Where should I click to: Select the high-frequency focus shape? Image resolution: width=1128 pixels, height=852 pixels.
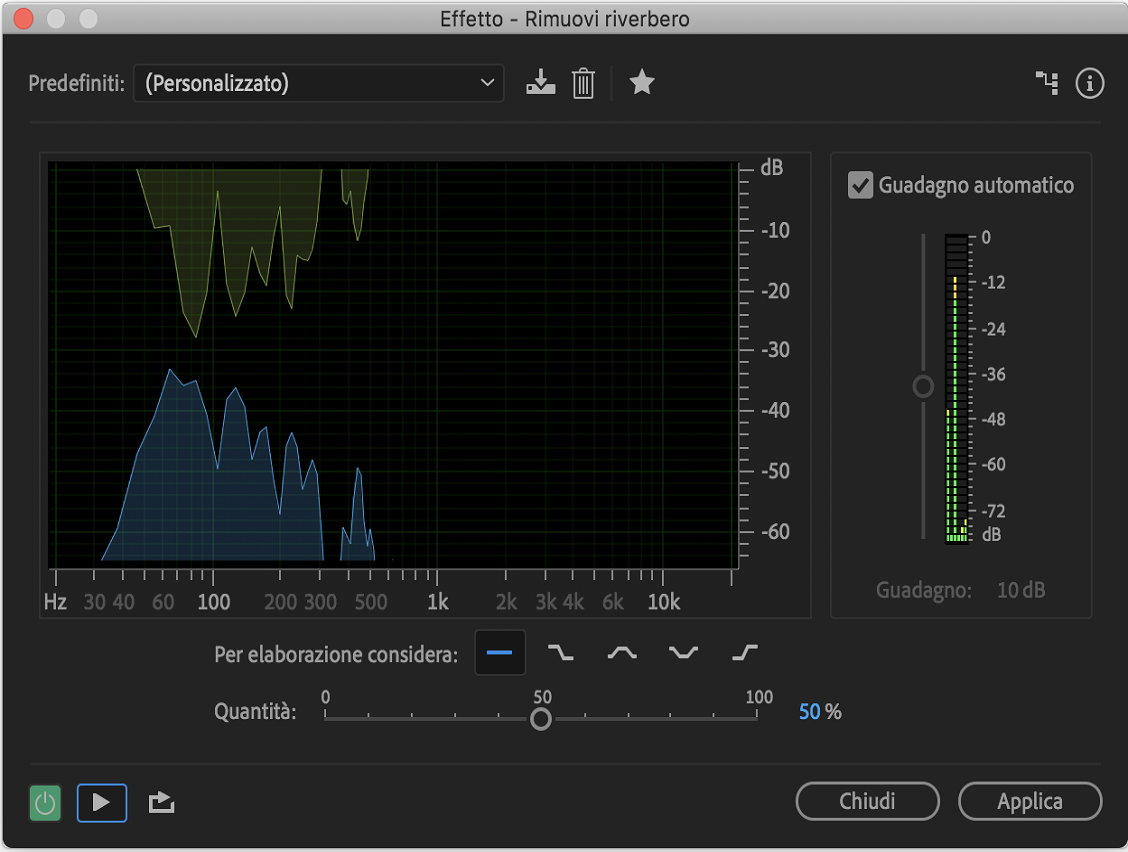(745, 653)
